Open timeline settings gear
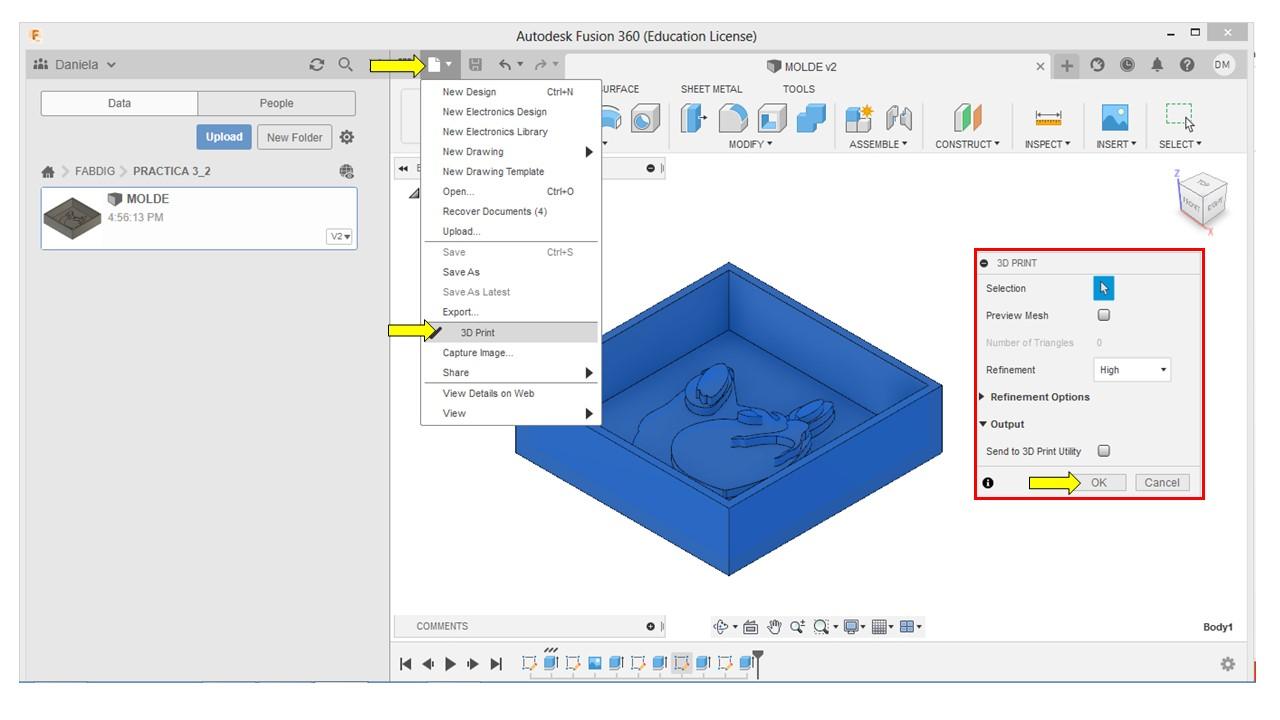This screenshot has height=720, width=1280. [x=1227, y=664]
